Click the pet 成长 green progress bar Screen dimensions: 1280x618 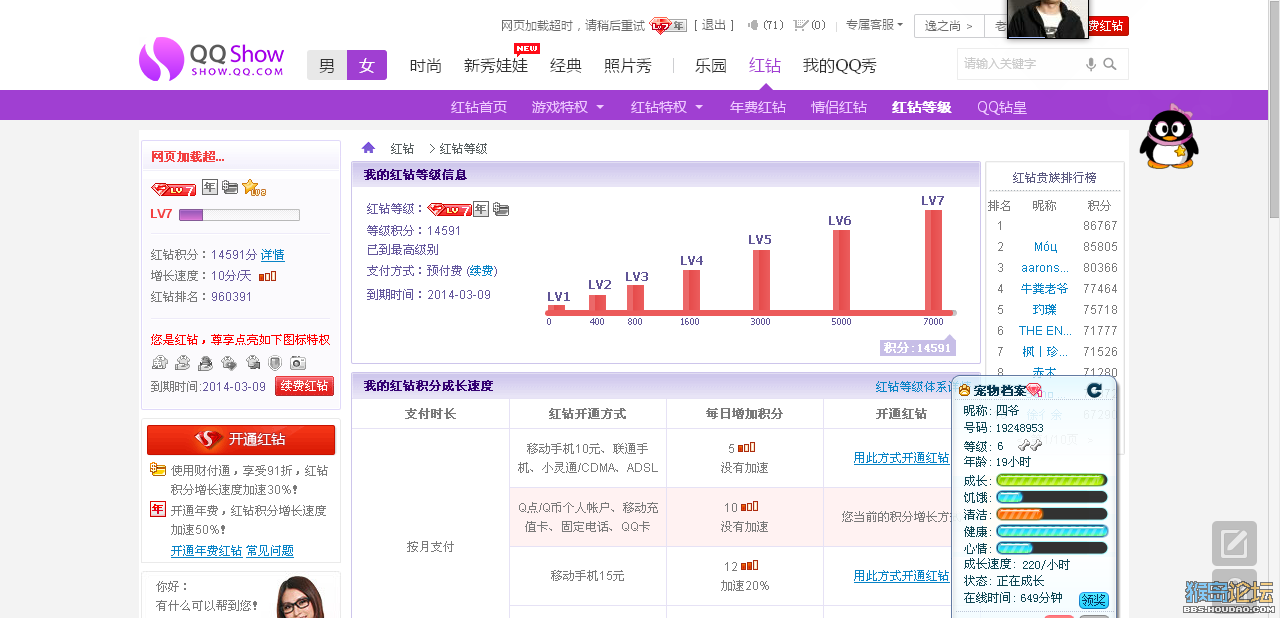pyautogui.click(x=1052, y=480)
